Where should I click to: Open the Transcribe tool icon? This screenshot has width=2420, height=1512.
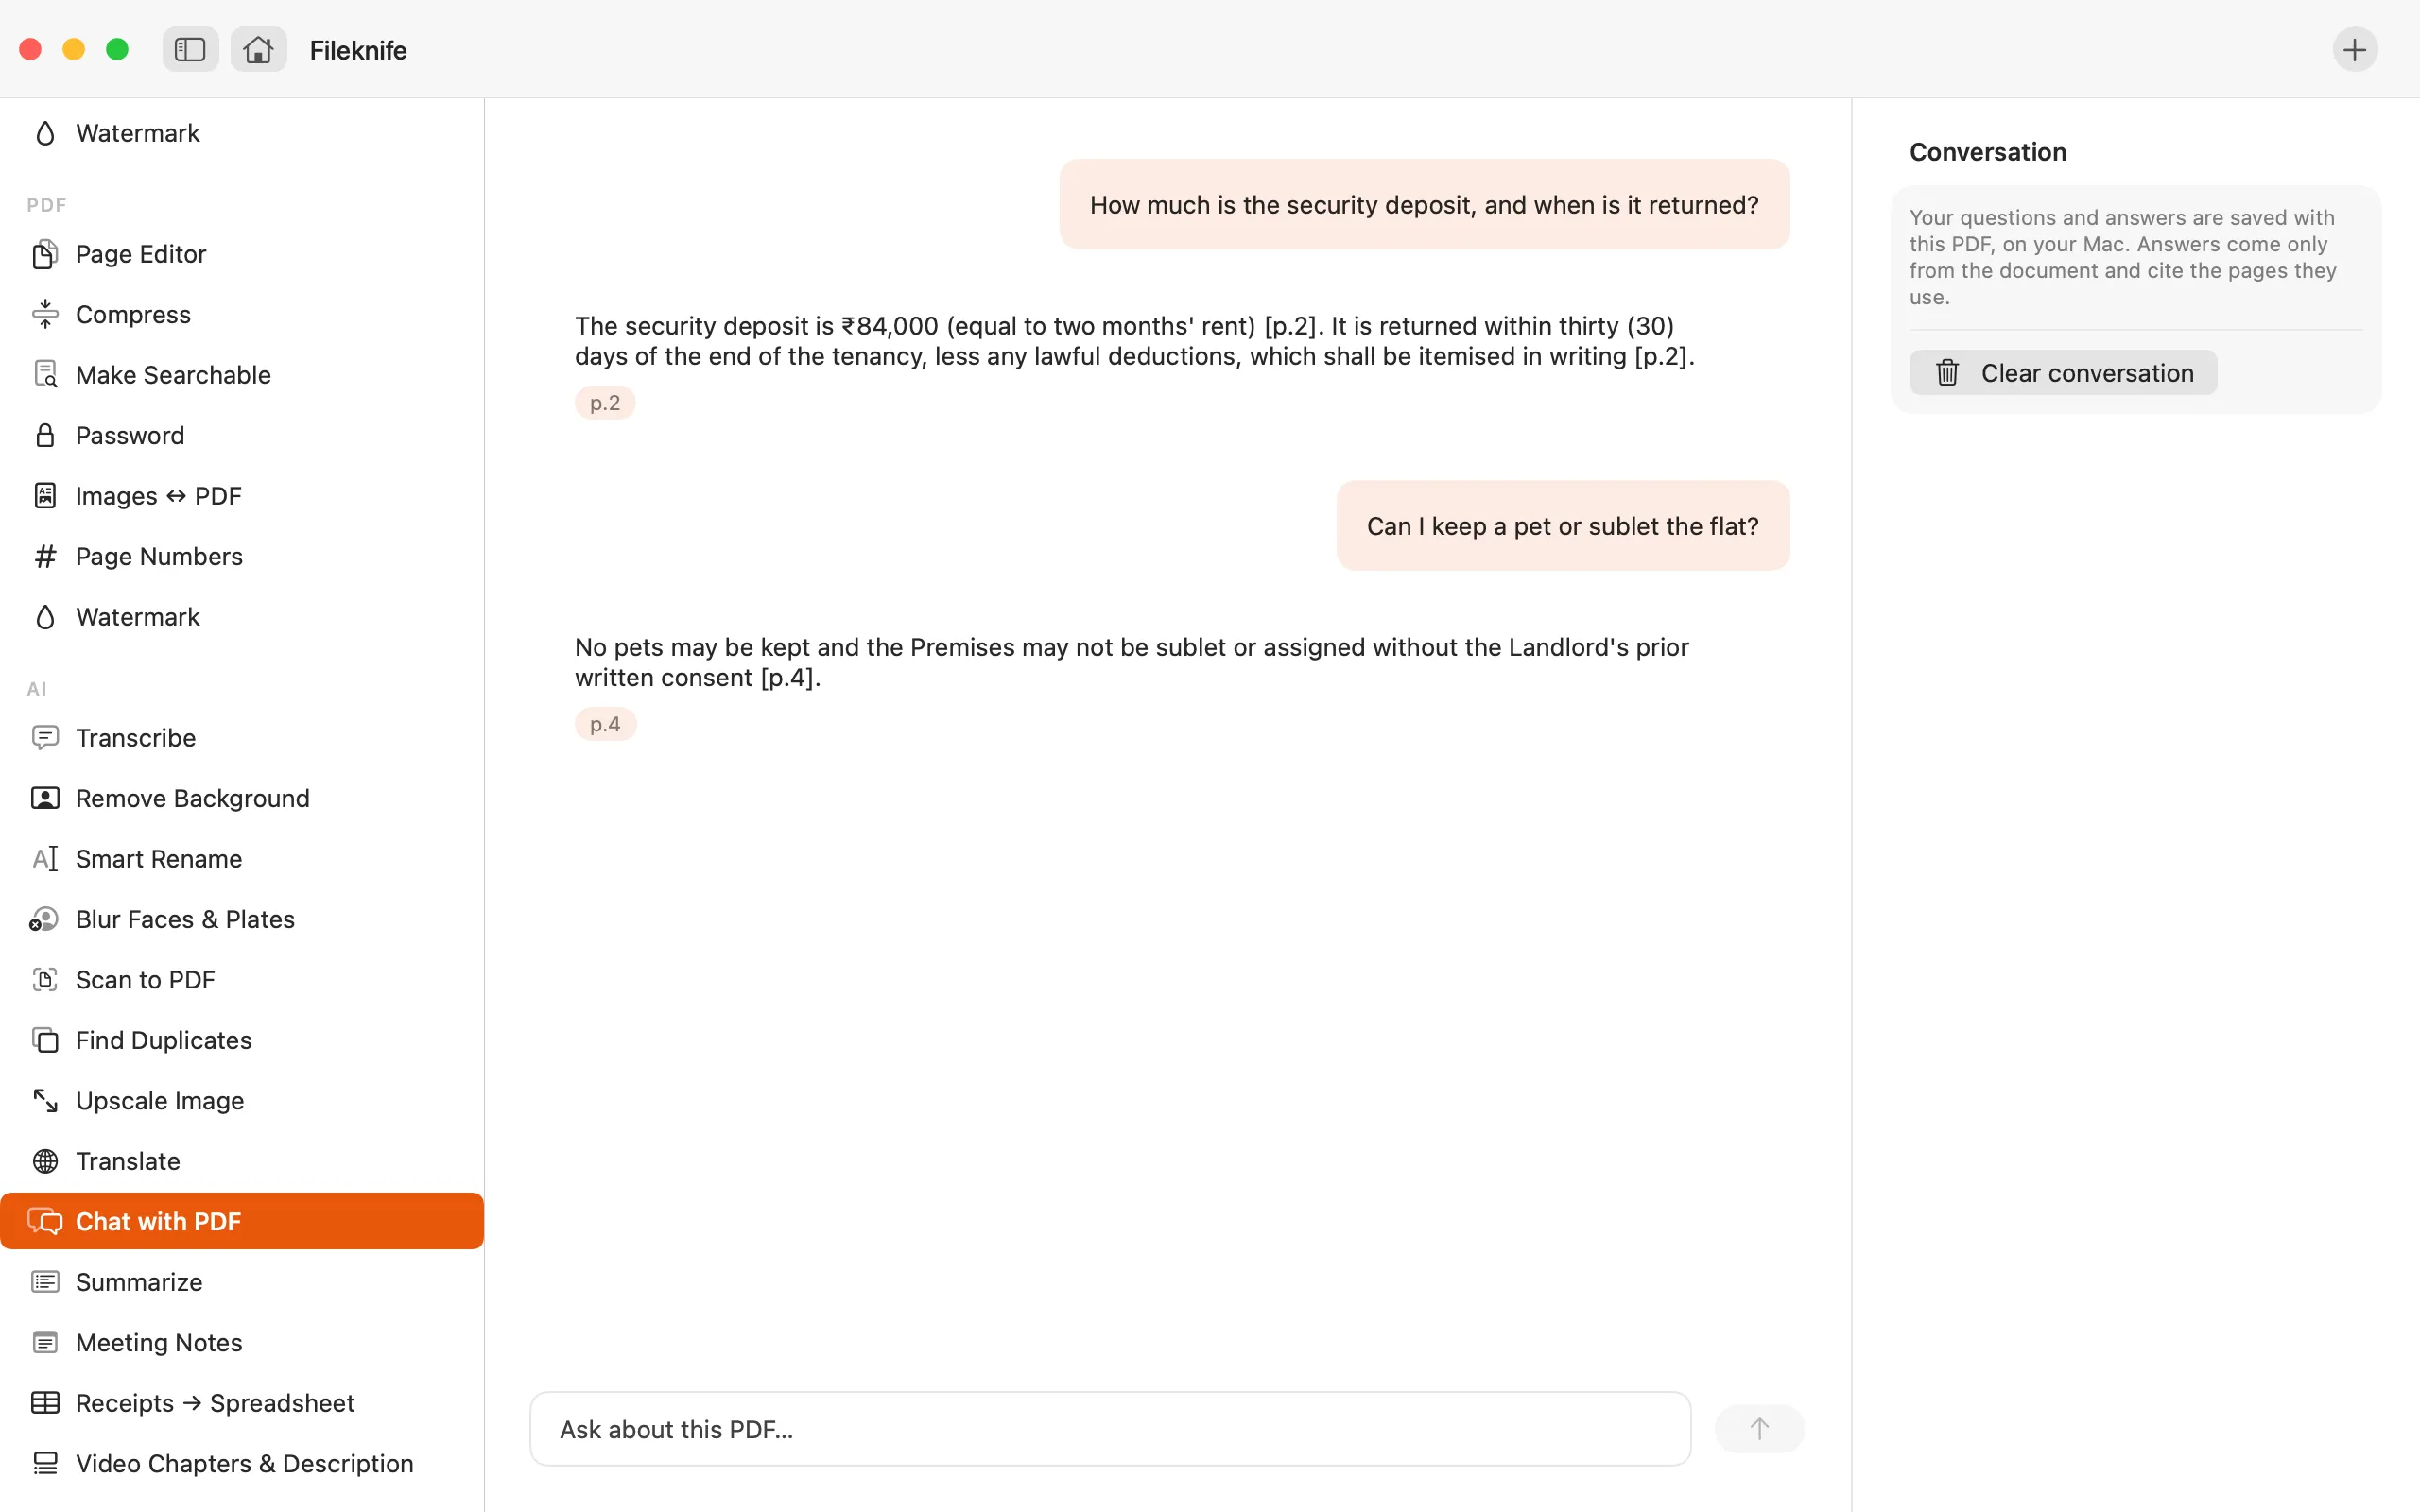pos(45,738)
